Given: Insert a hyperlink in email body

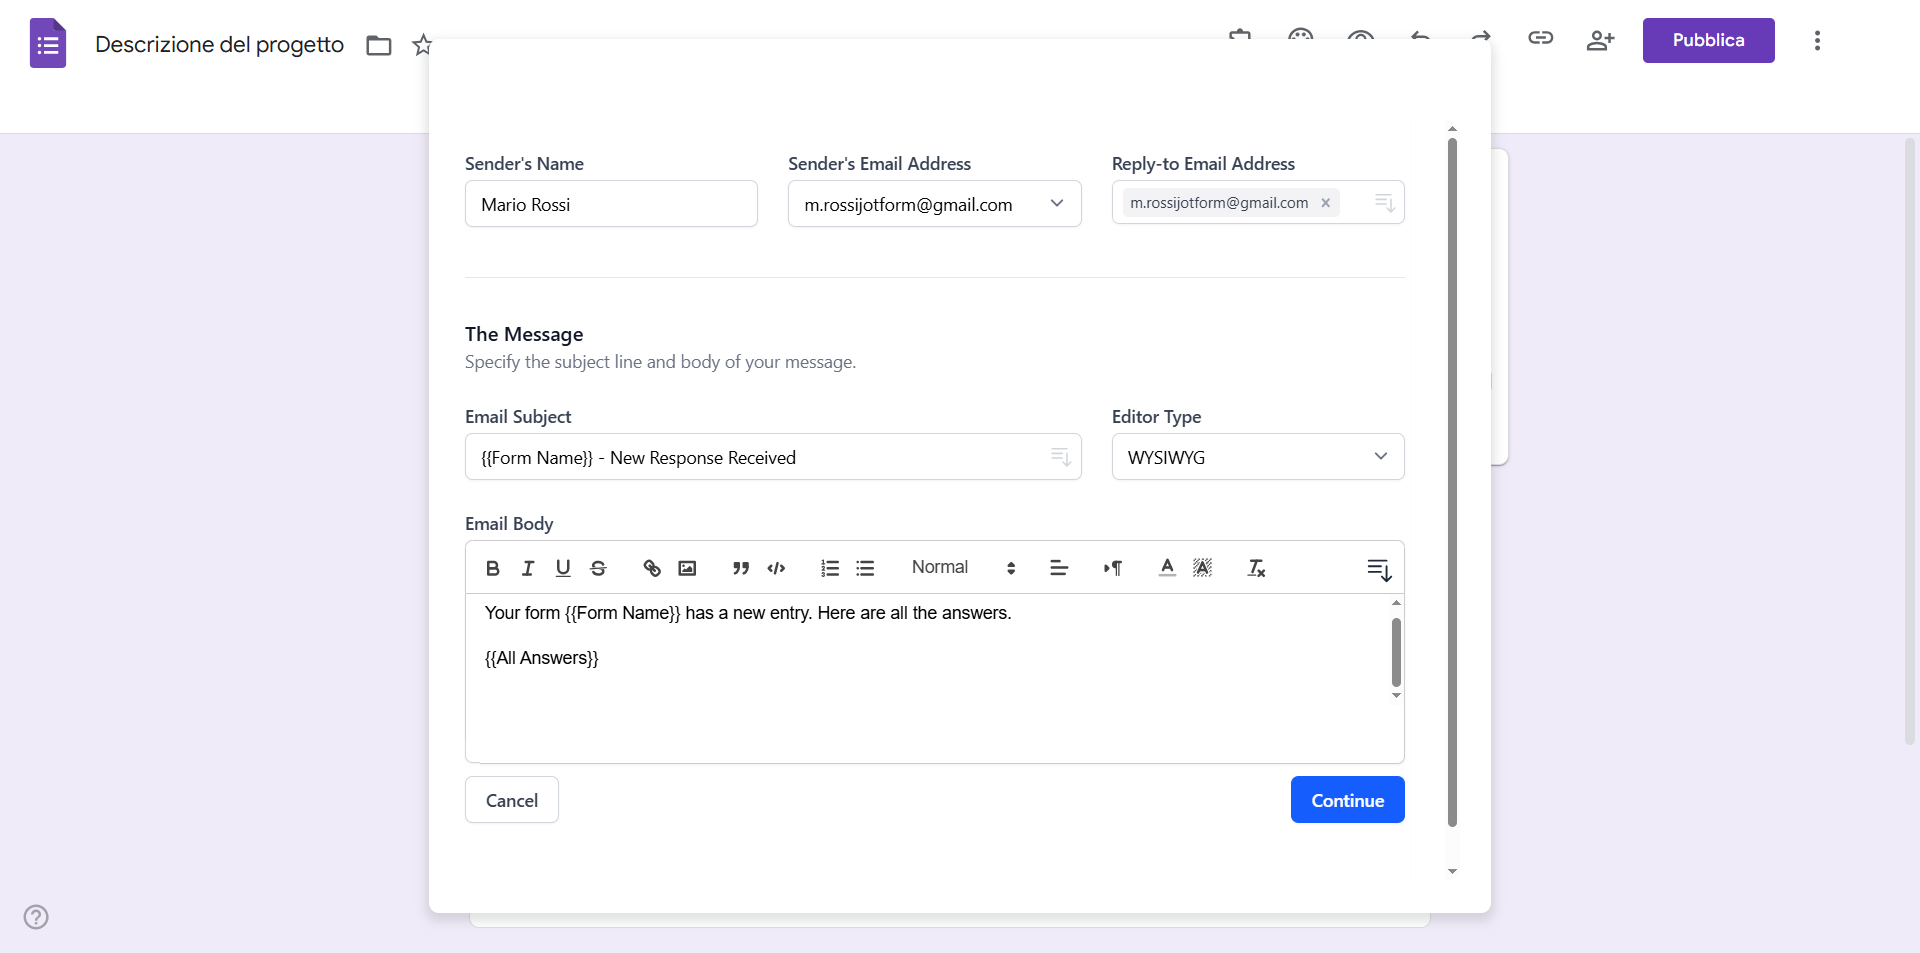Looking at the screenshot, I should click(652, 568).
